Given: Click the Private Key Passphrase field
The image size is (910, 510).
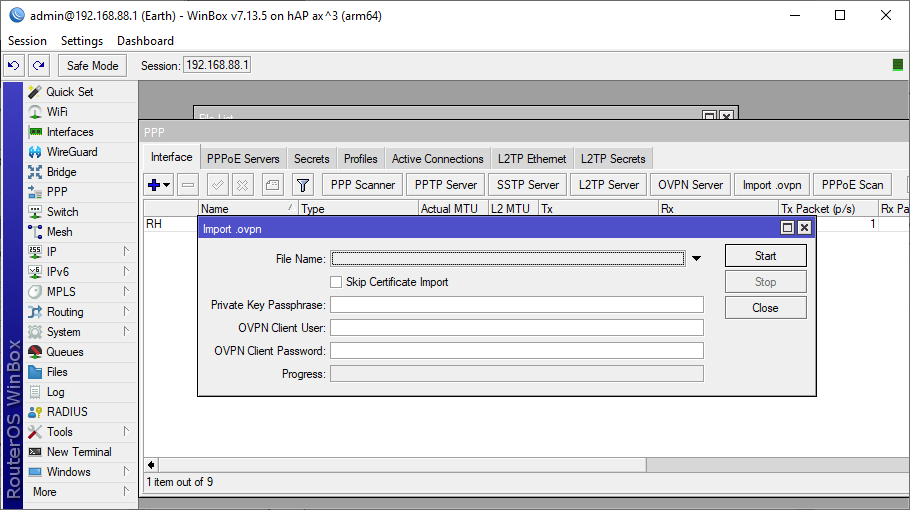Looking at the screenshot, I should pos(517,305).
